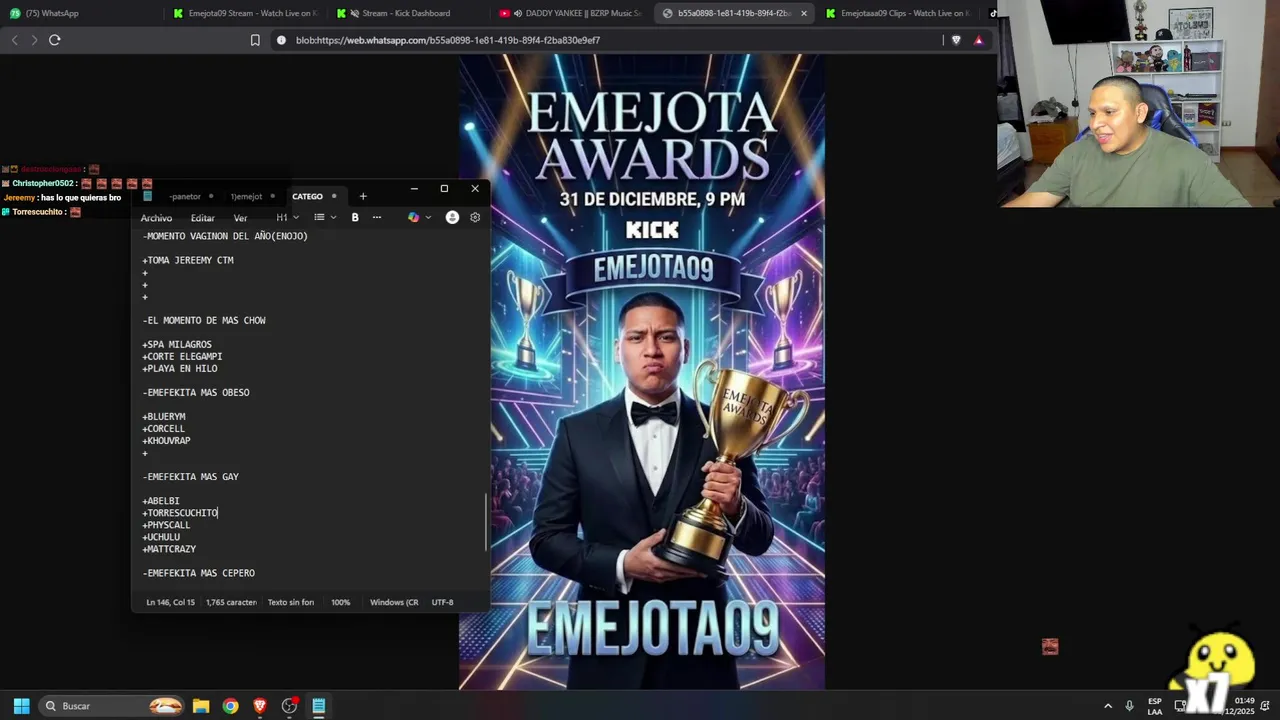The height and width of the screenshot is (720, 1280).
Task: Open OBS Studio from the taskbar
Action: 290,706
